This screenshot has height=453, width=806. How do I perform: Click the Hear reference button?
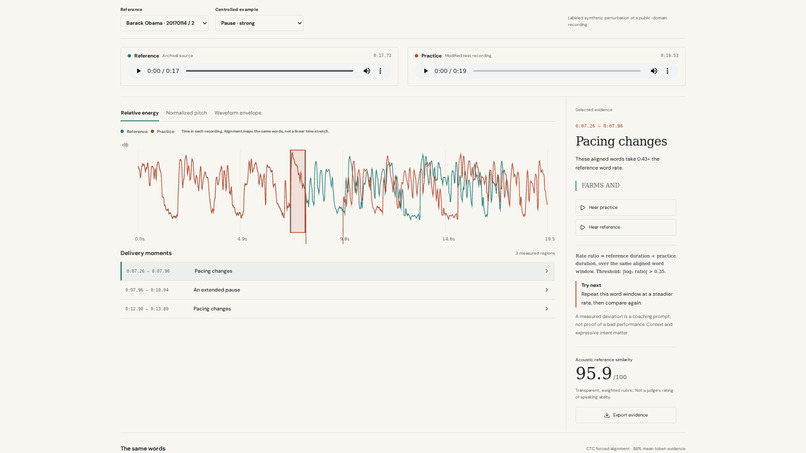(626, 227)
